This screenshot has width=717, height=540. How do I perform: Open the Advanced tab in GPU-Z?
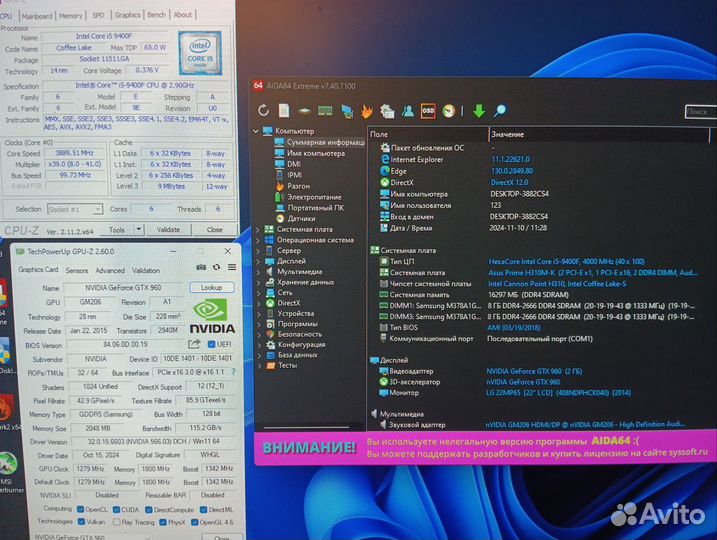click(110, 271)
